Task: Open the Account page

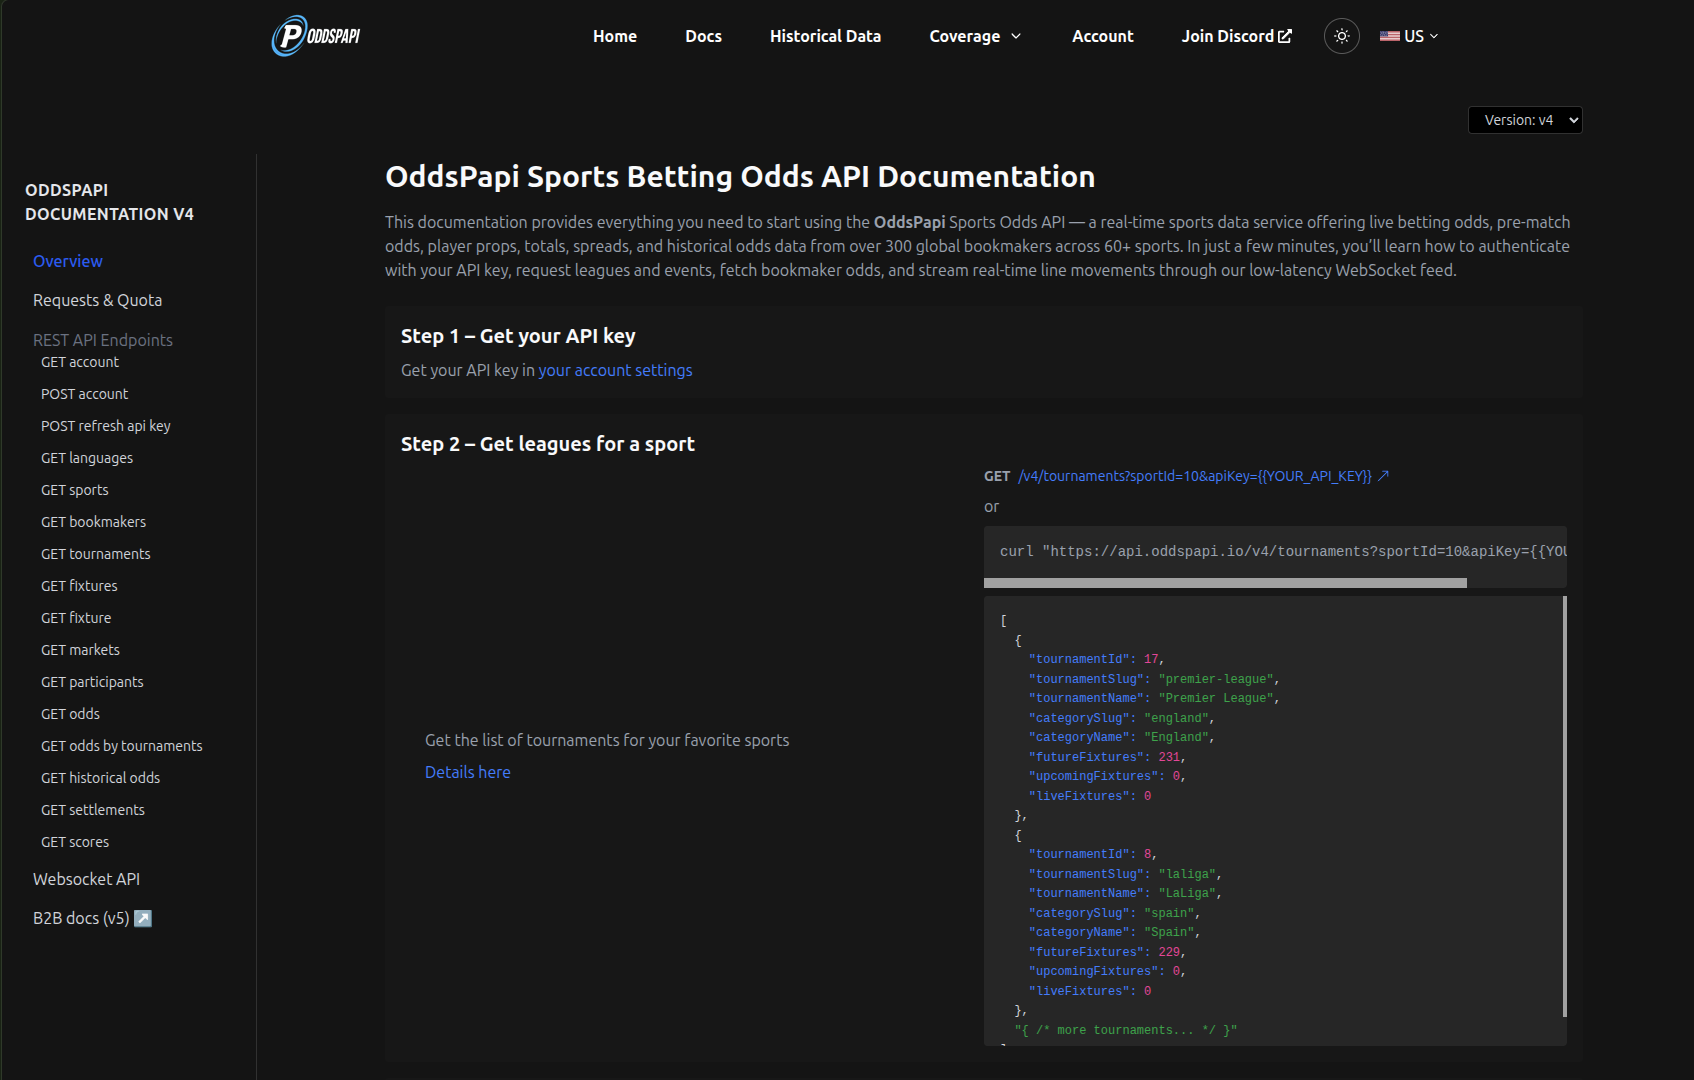Action: pos(1103,36)
